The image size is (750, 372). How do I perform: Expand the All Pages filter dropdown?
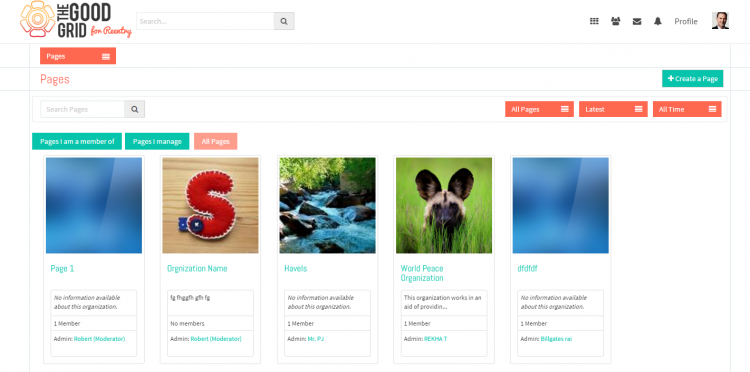click(x=539, y=109)
